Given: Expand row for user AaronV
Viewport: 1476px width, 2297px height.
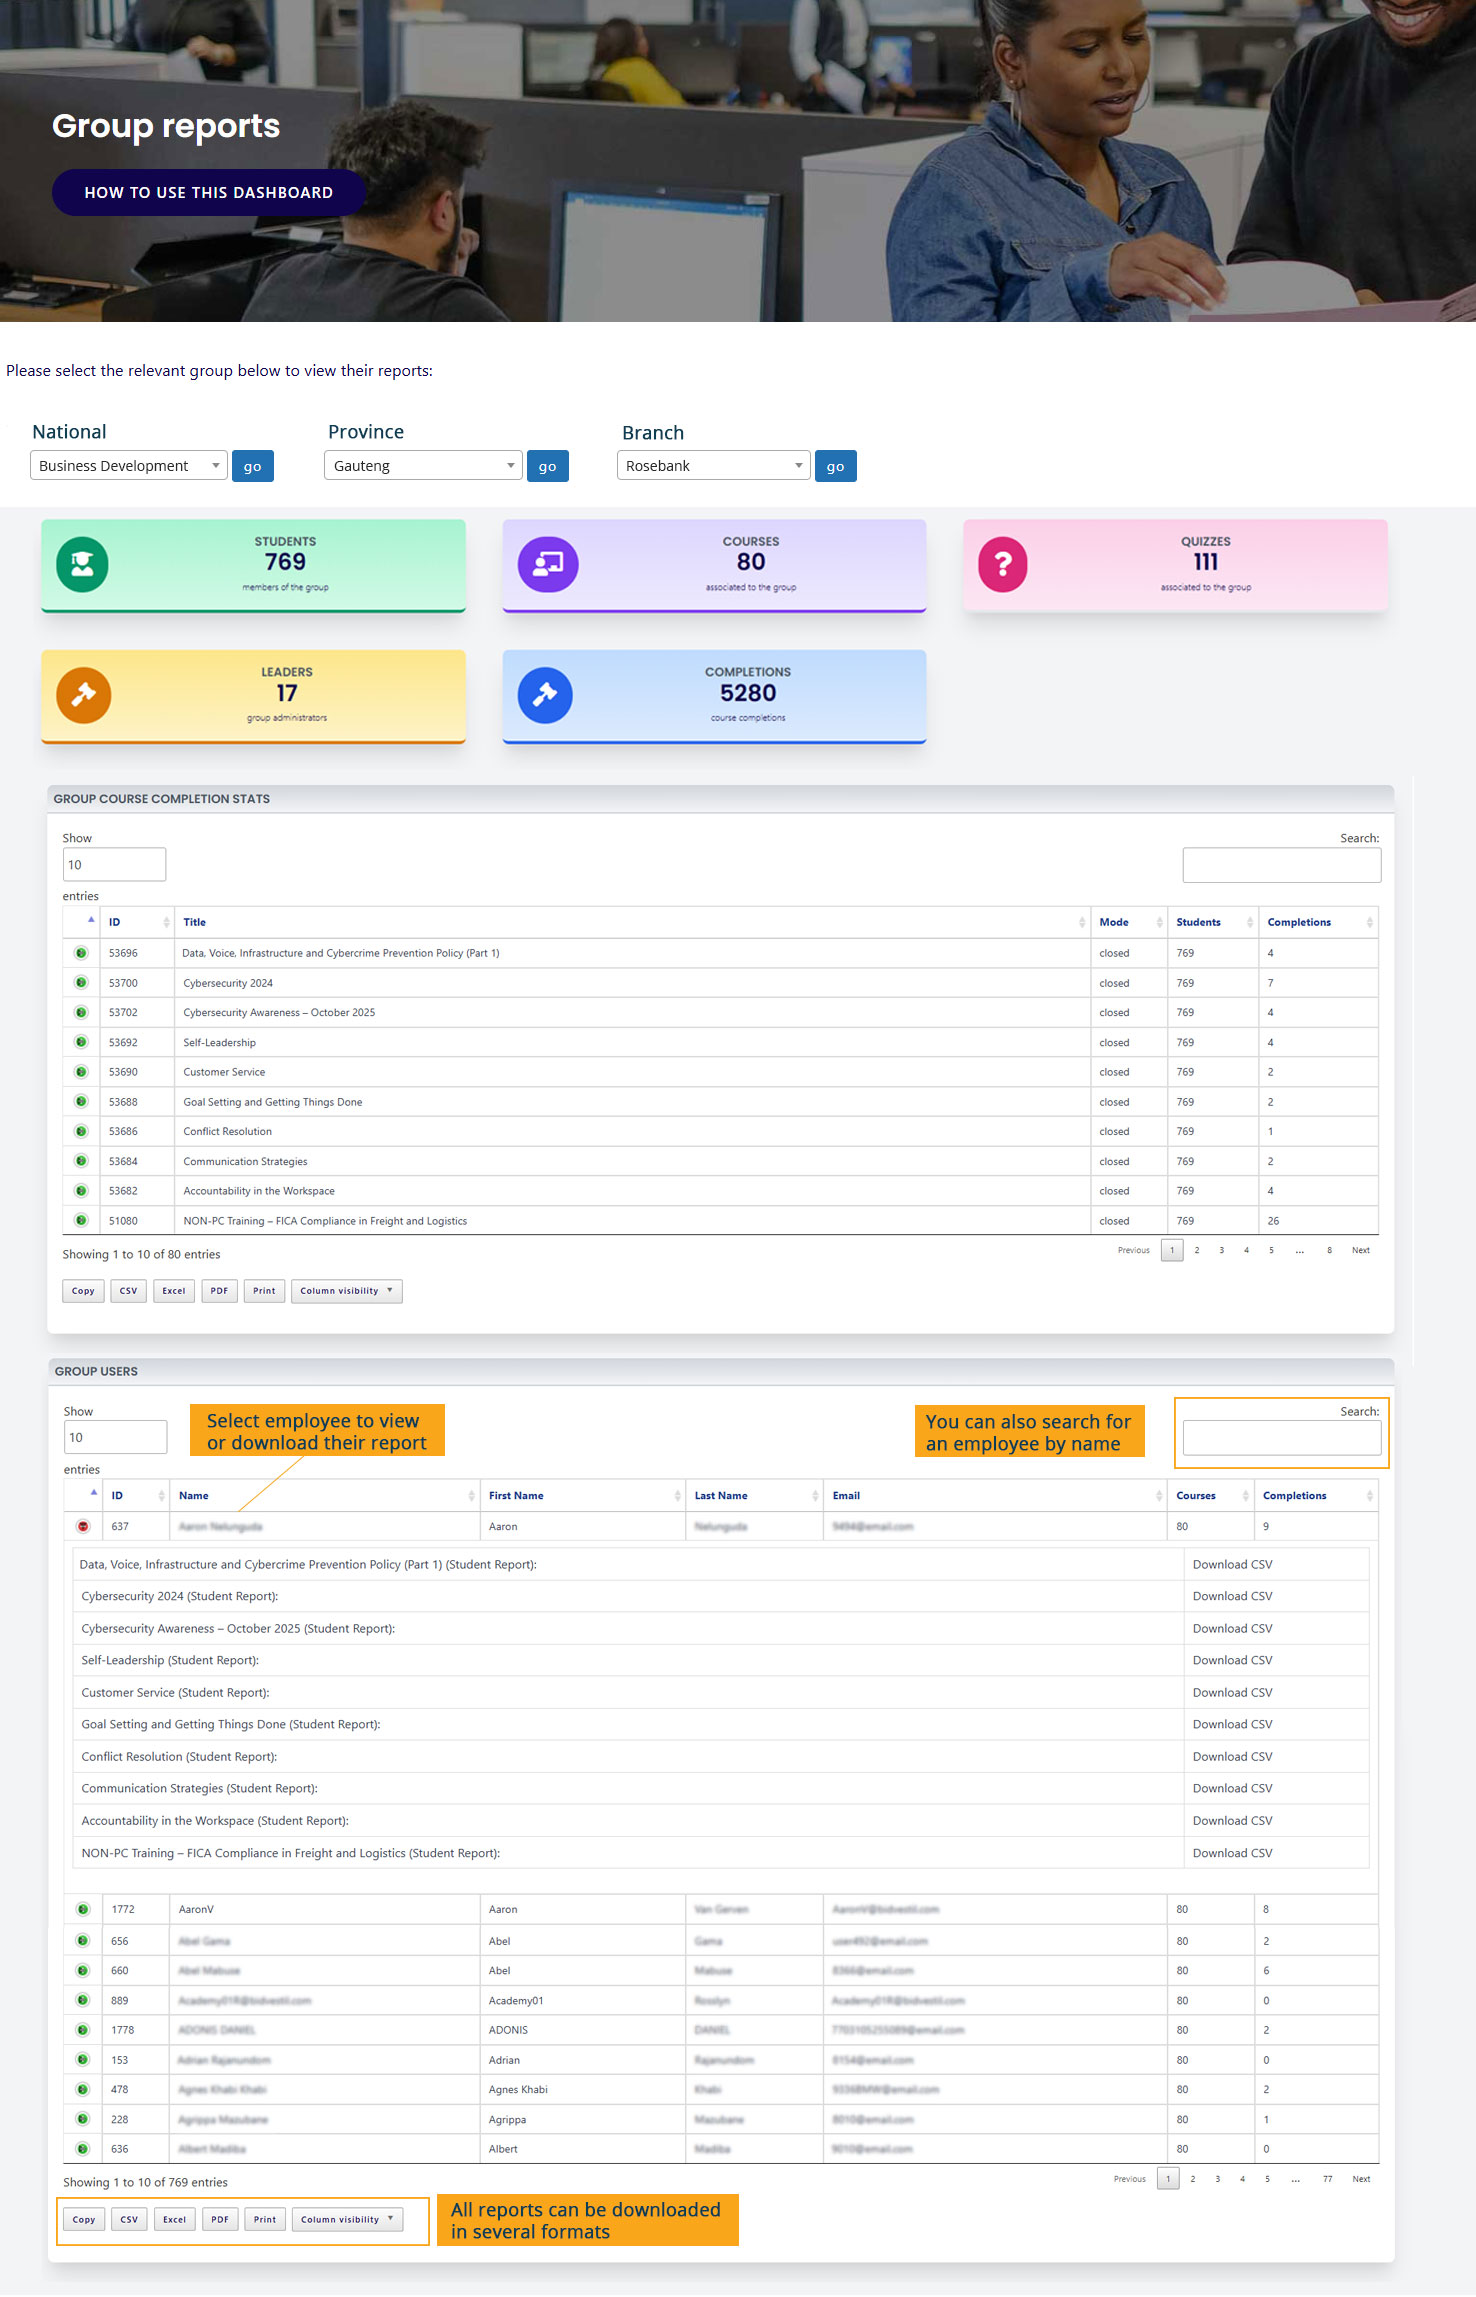Looking at the screenshot, I should pyautogui.click(x=83, y=1909).
